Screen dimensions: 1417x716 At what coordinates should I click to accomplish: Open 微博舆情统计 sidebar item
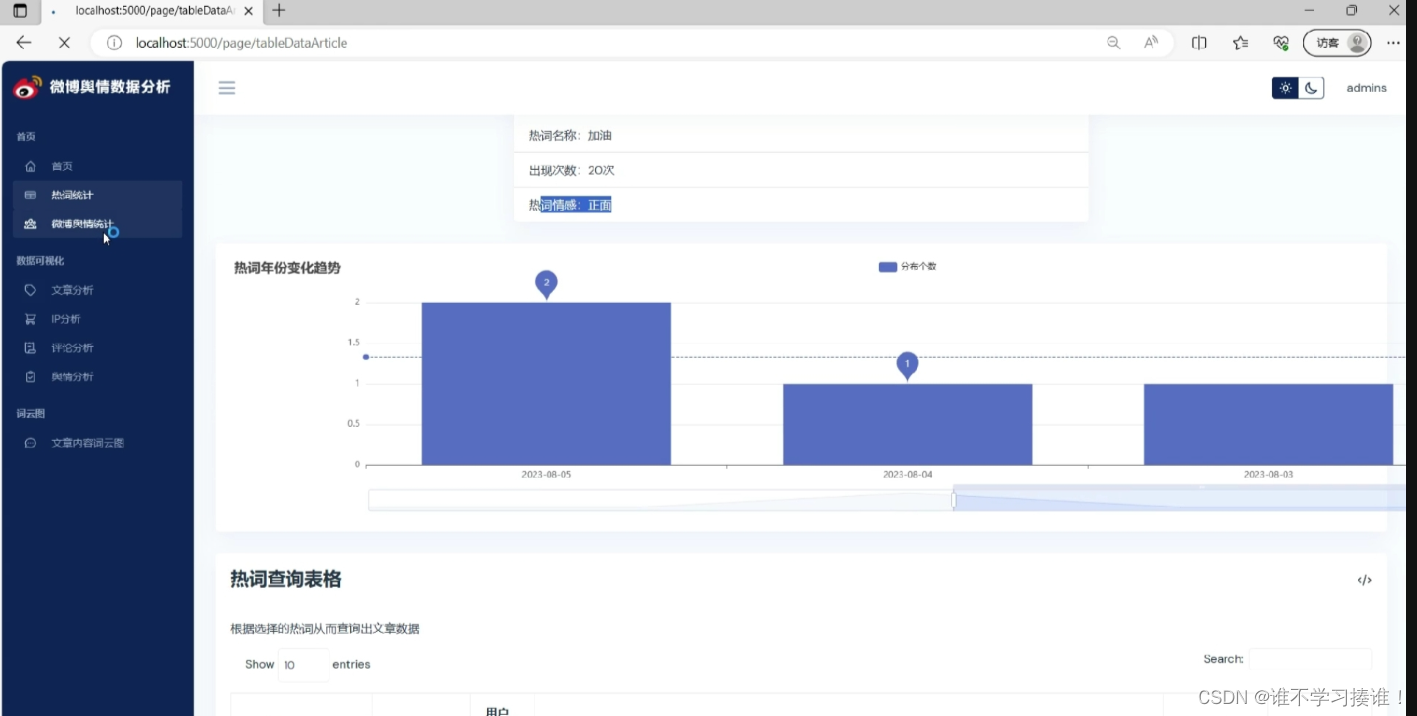click(x=82, y=224)
